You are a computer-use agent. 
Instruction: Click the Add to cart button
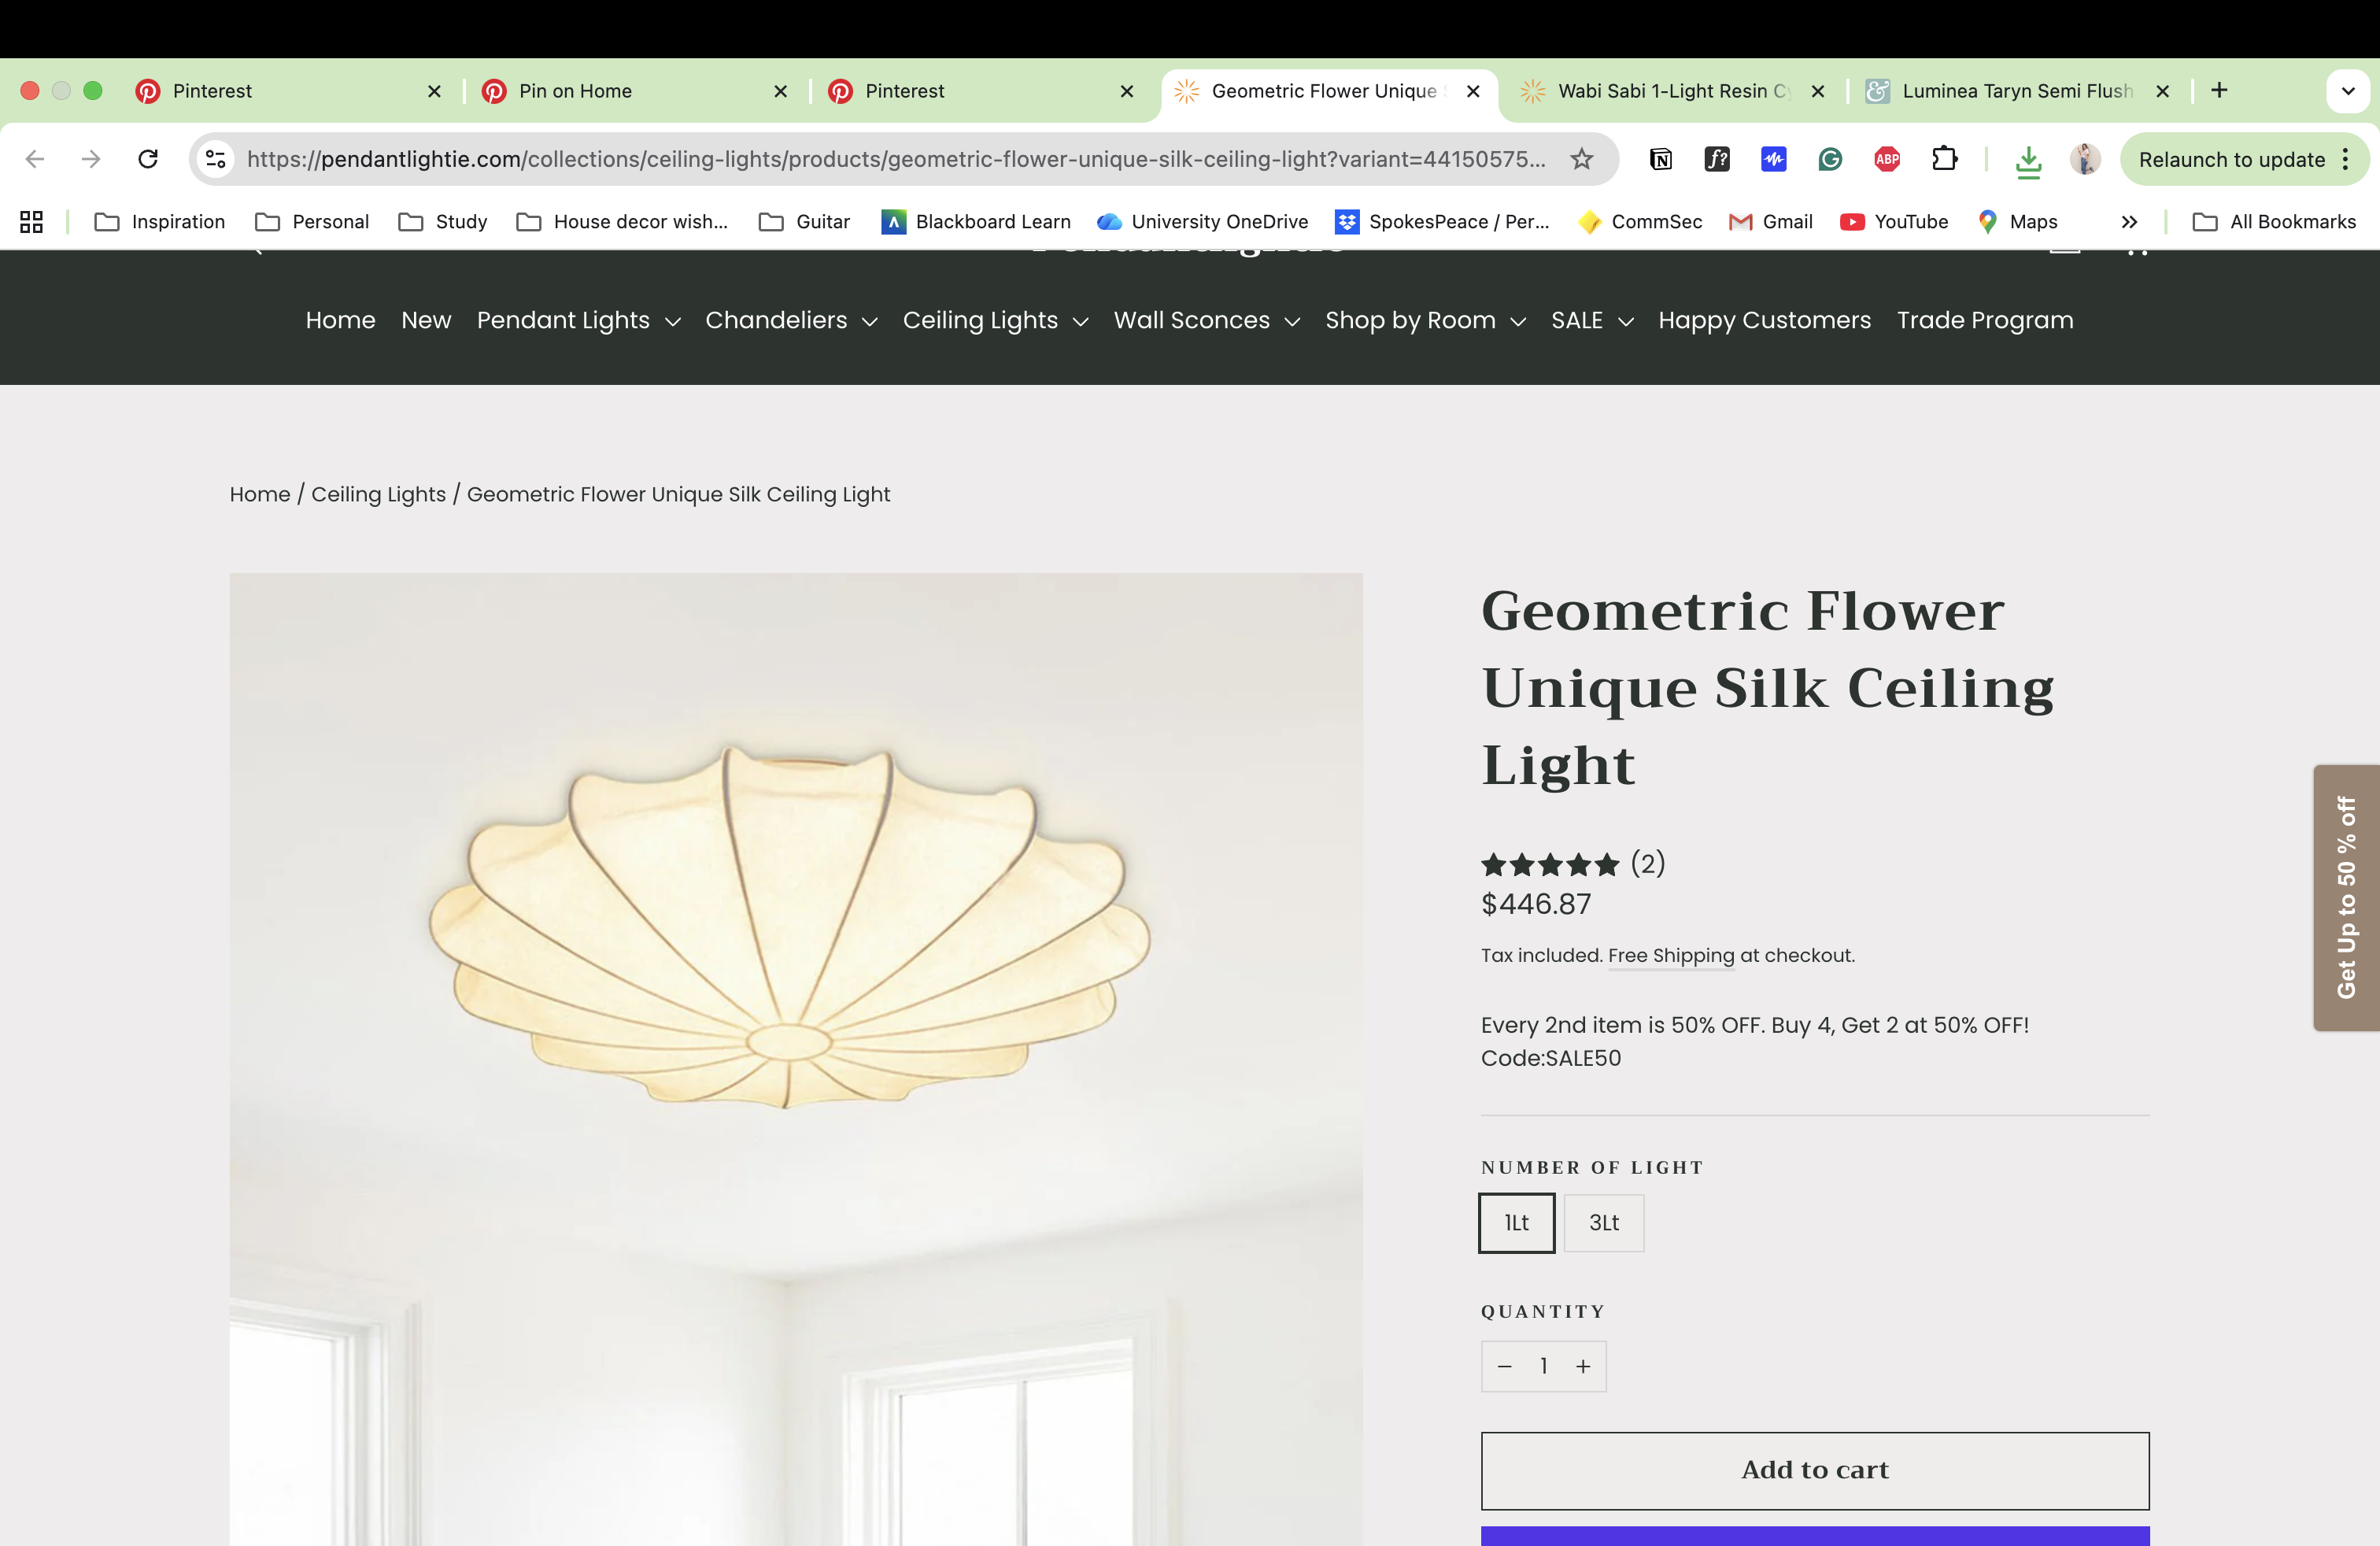pos(1814,1470)
